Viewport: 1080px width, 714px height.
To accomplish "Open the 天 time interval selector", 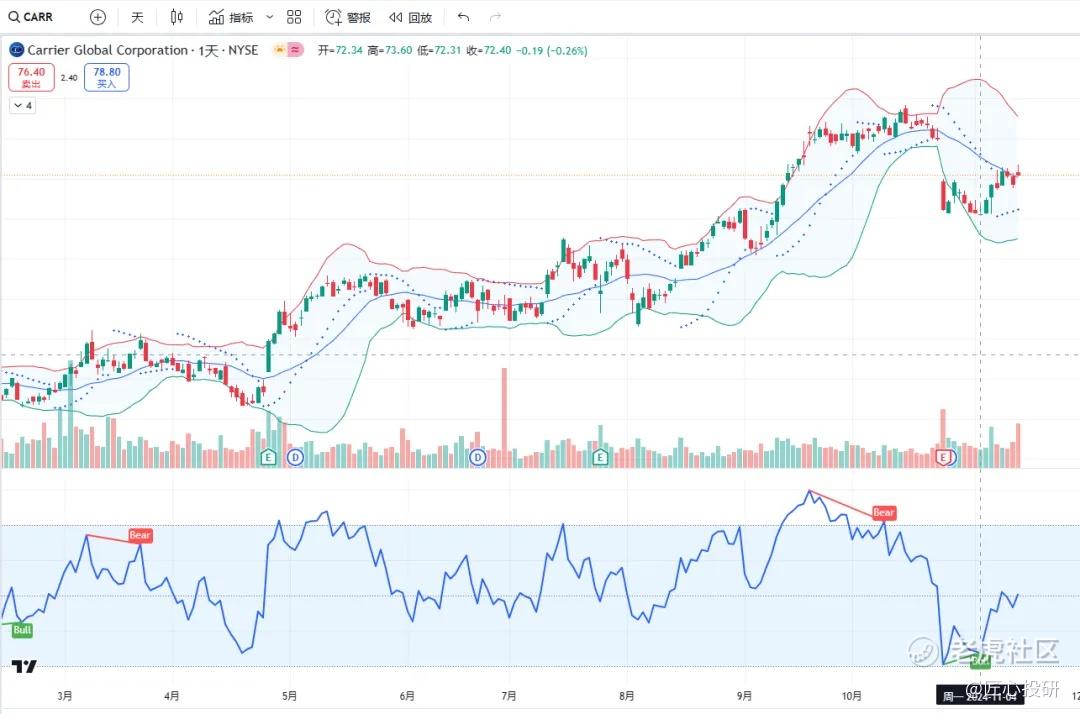I will [137, 17].
